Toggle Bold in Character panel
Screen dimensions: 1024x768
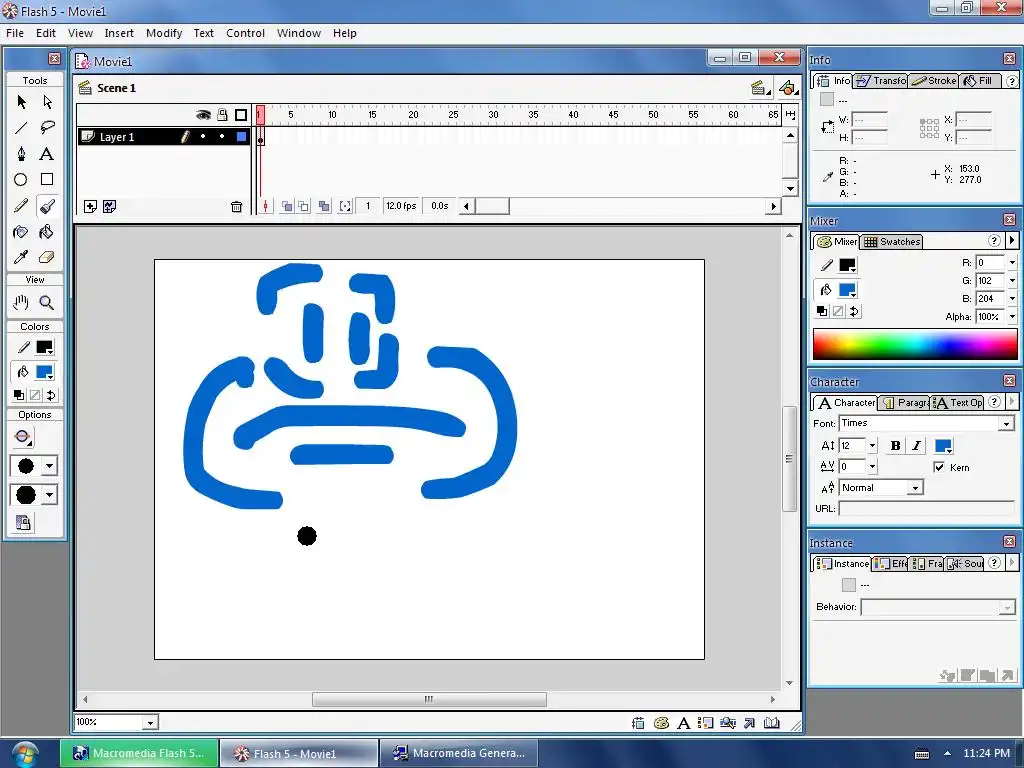pyautogui.click(x=895, y=445)
